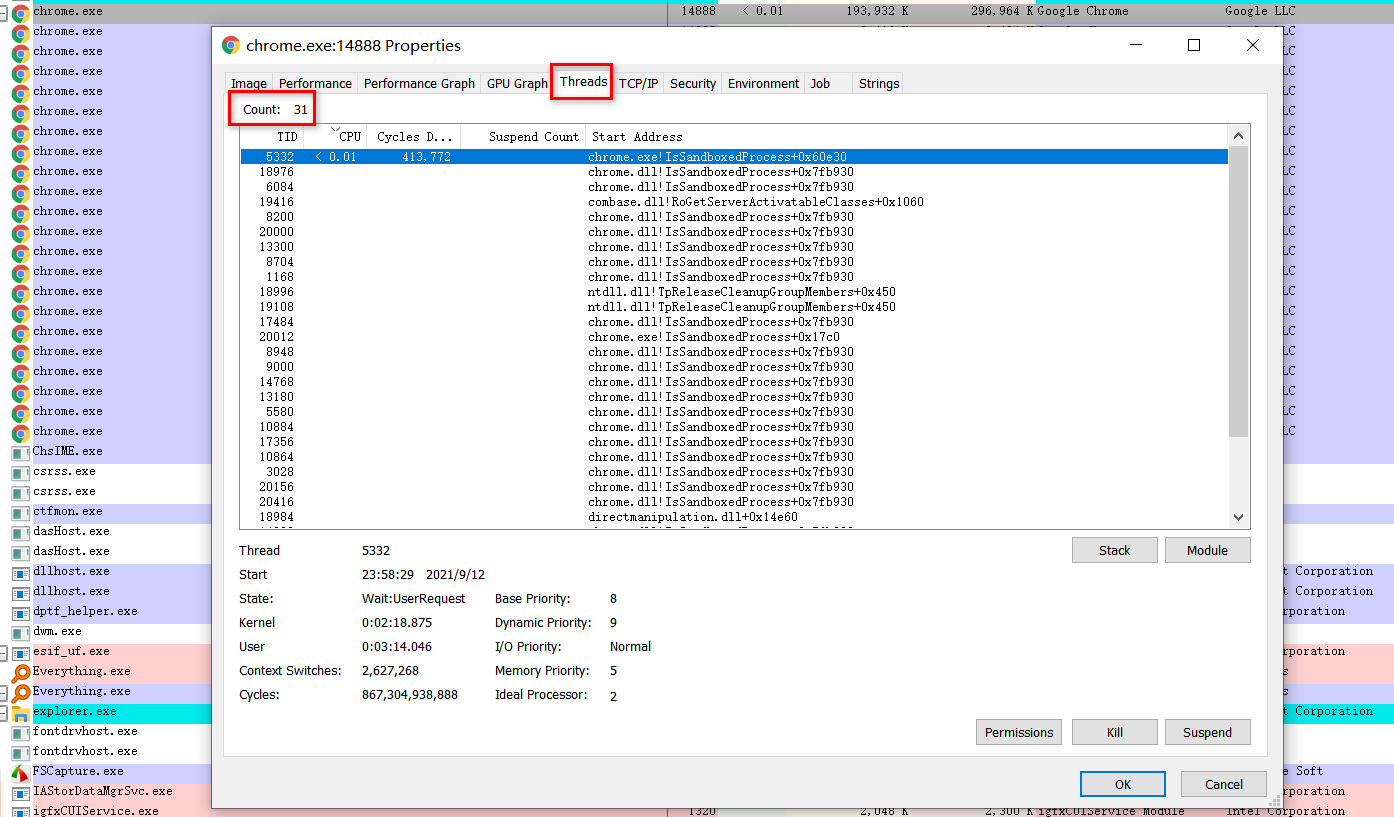Collapse the esif_uf.exe process tree

coord(4,652)
